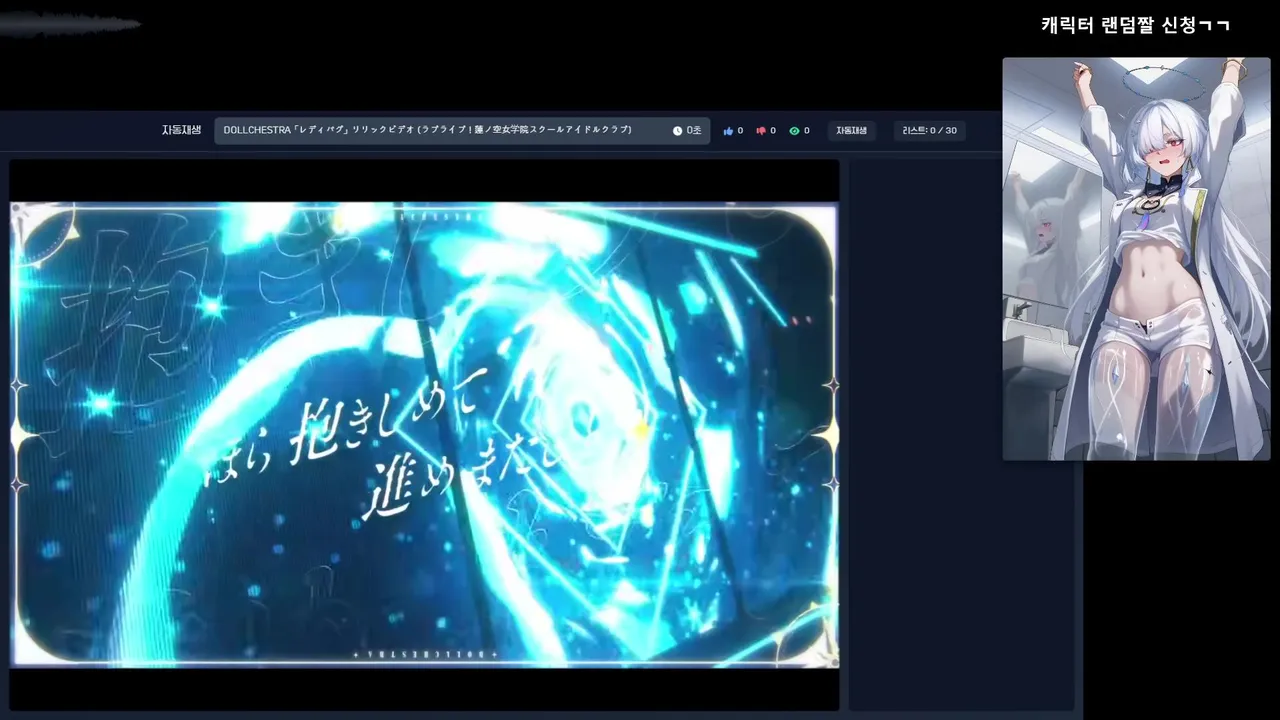Click the anime character image thumbnail

coord(1136,259)
